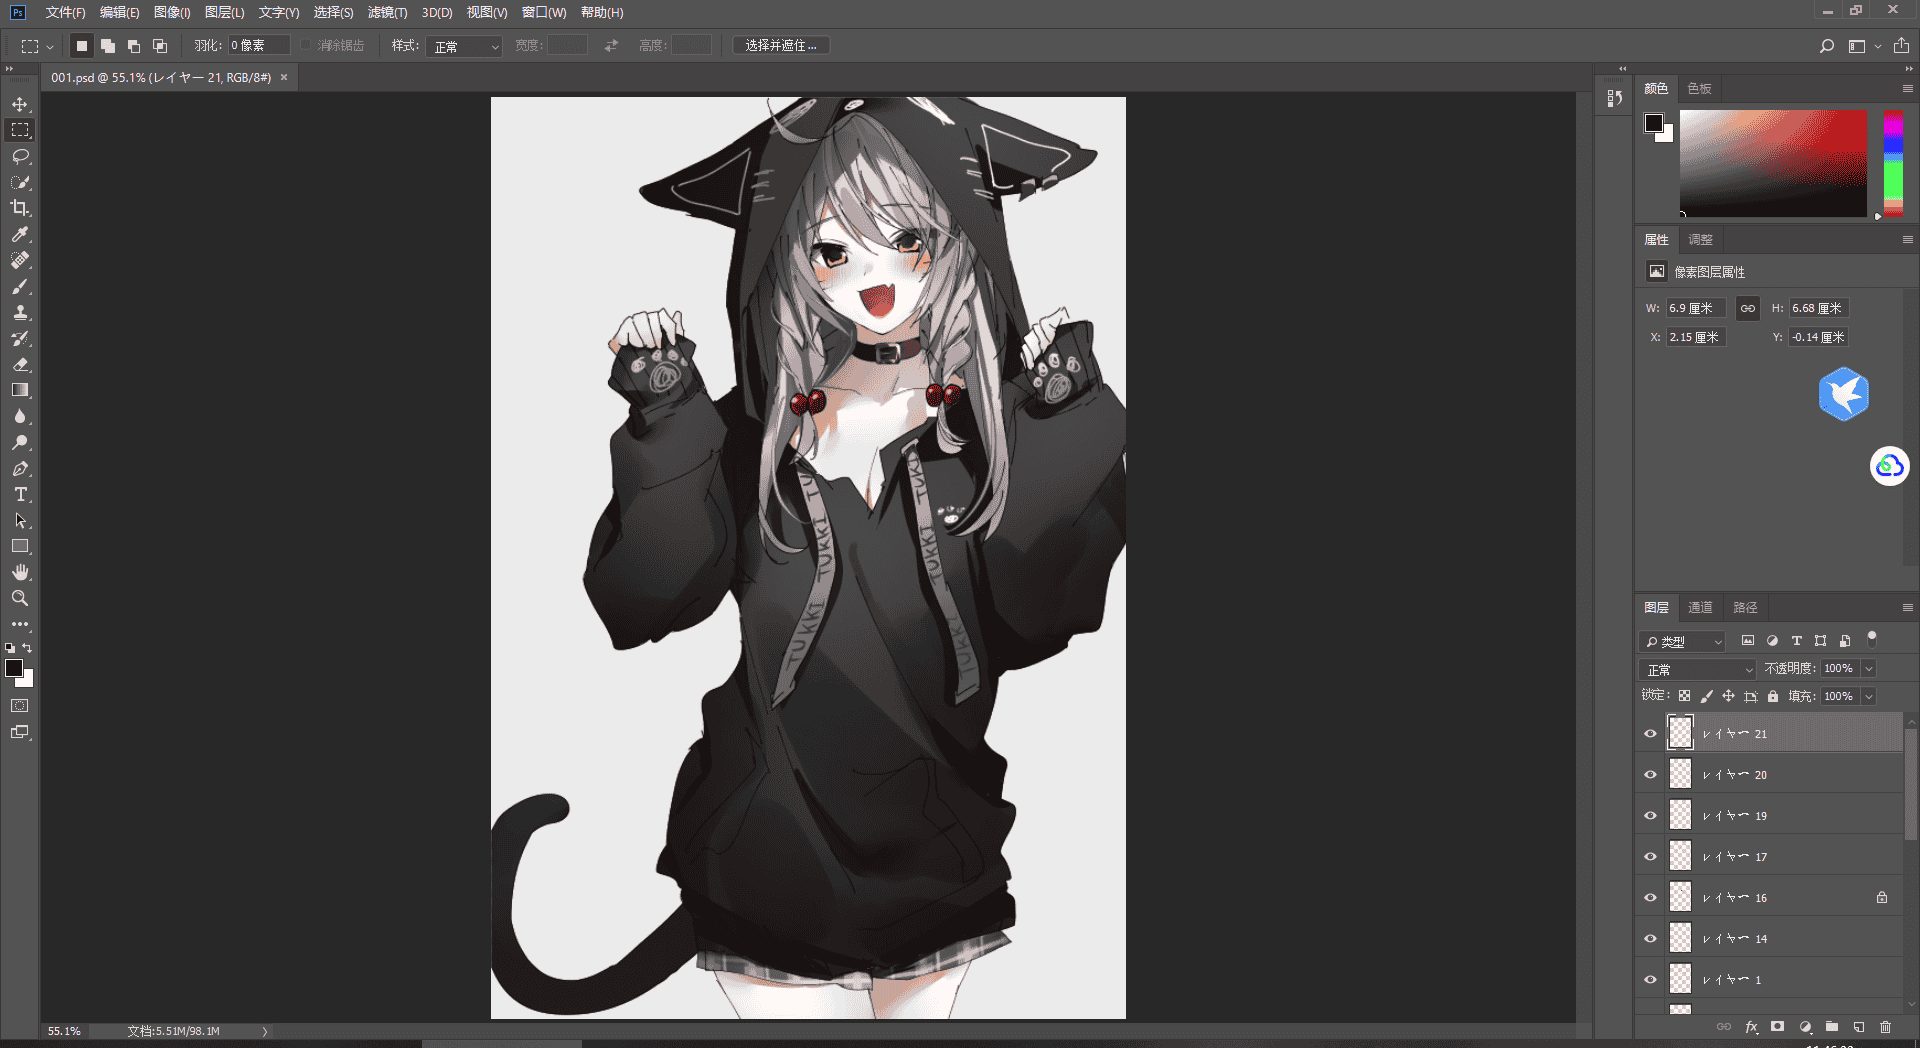Open the layer filter 类型 dropdown

(1683, 641)
